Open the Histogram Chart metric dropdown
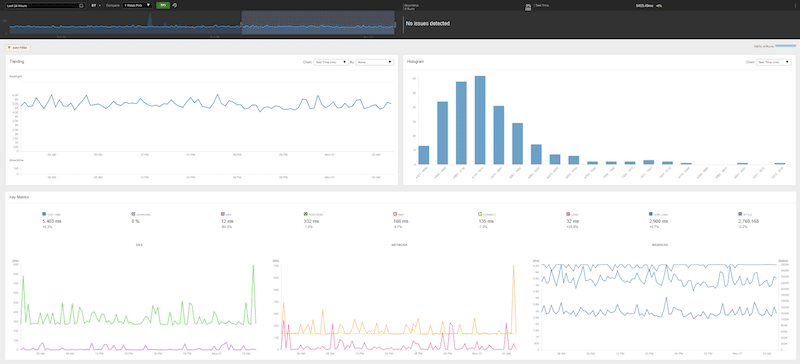Image resolution: width=800 pixels, height=364 pixels. point(774,62)
